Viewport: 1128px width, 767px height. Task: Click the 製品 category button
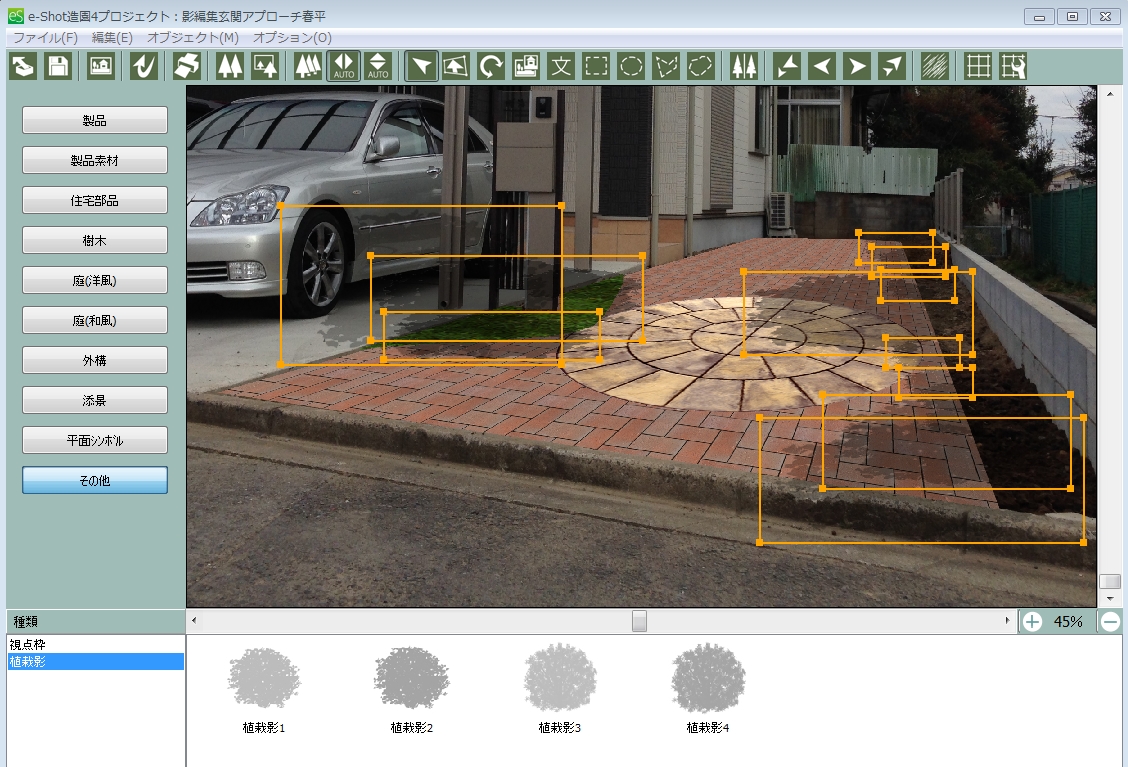click(95, 120)
